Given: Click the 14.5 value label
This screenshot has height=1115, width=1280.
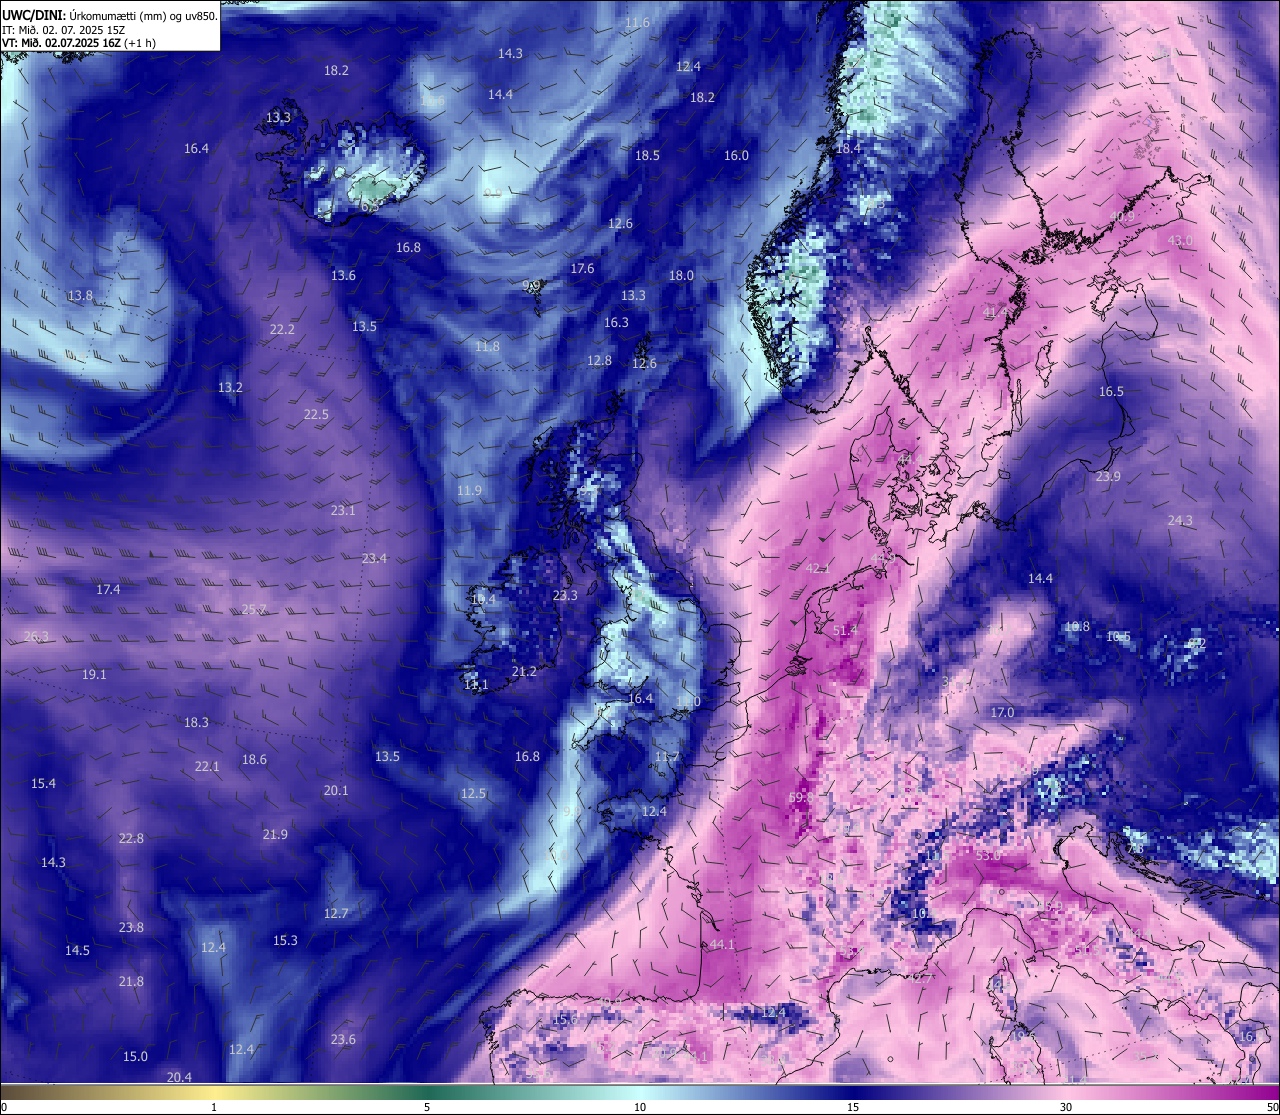Looking at the screenshot, I should 77,950.
